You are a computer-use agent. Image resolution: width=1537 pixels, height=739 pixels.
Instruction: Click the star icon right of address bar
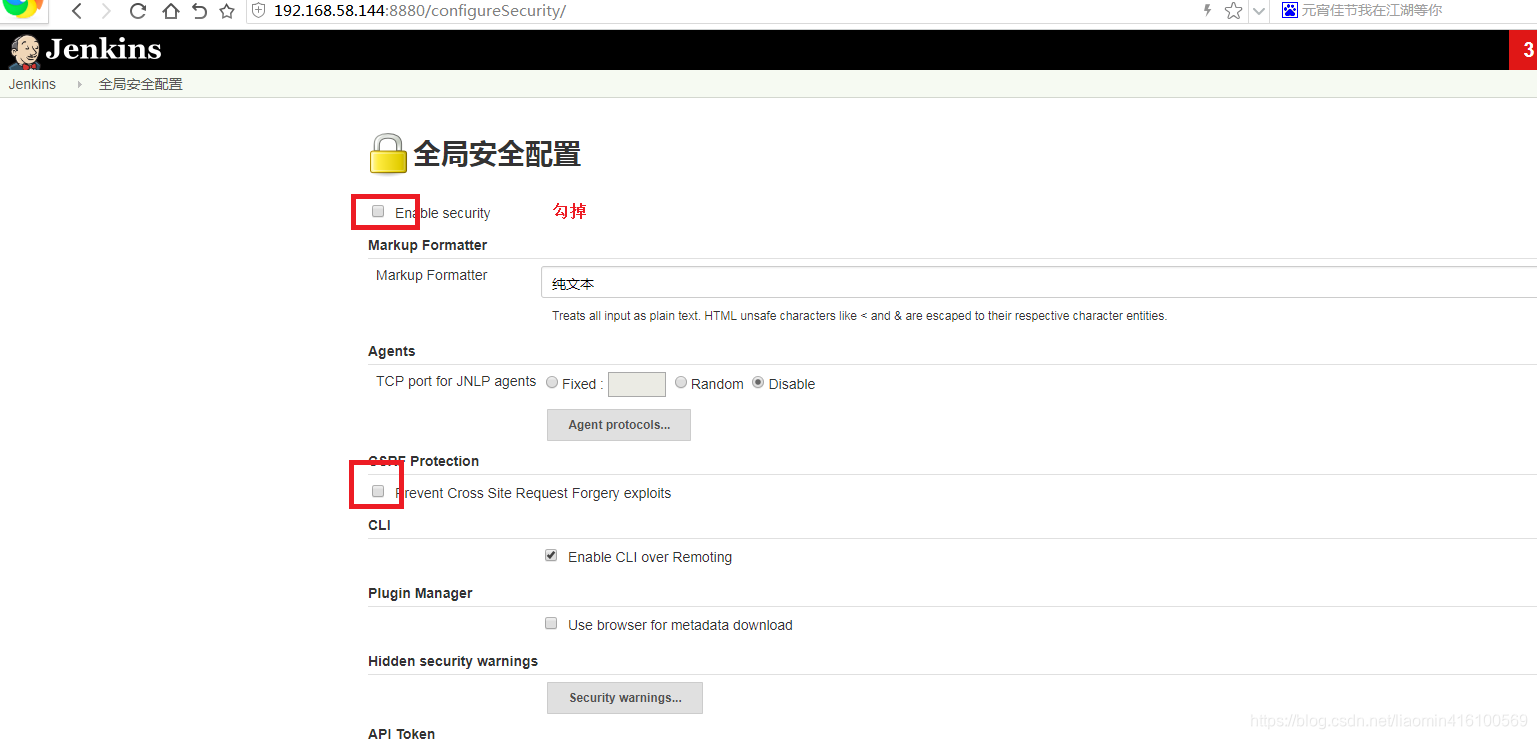pos(1233,11)
